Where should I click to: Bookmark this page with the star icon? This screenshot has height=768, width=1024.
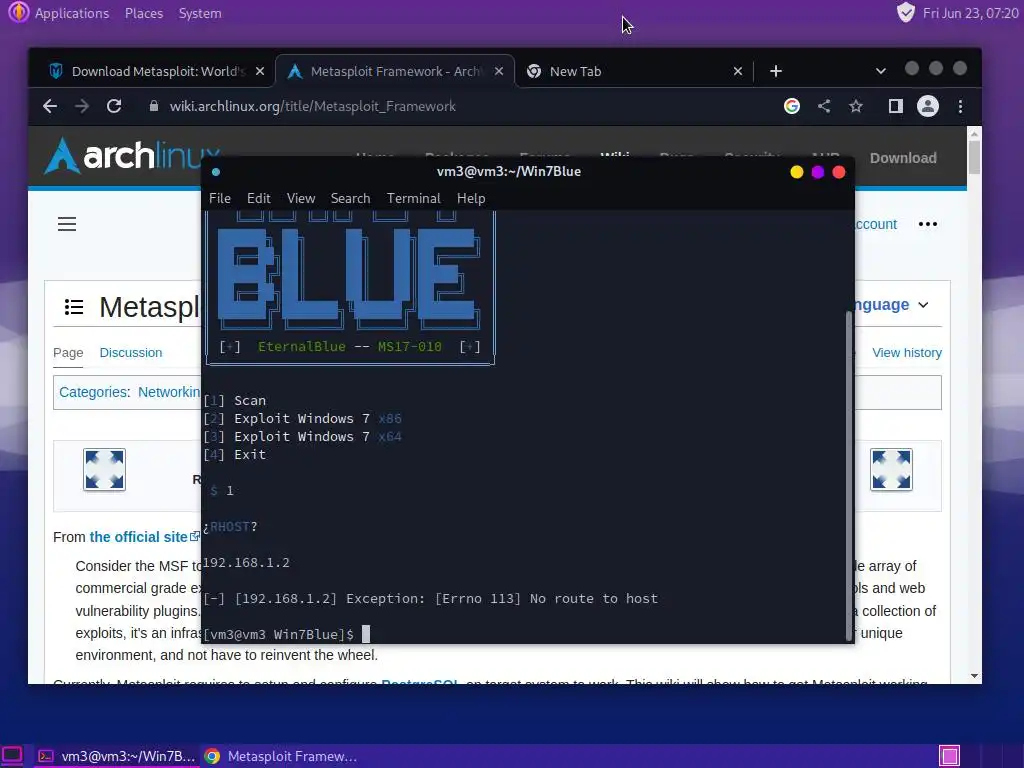pyautogui.click(x=856, y=106)
